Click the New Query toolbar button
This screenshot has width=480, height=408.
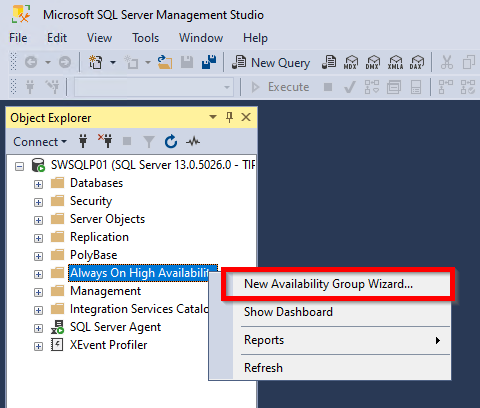[x=271, y=62]
